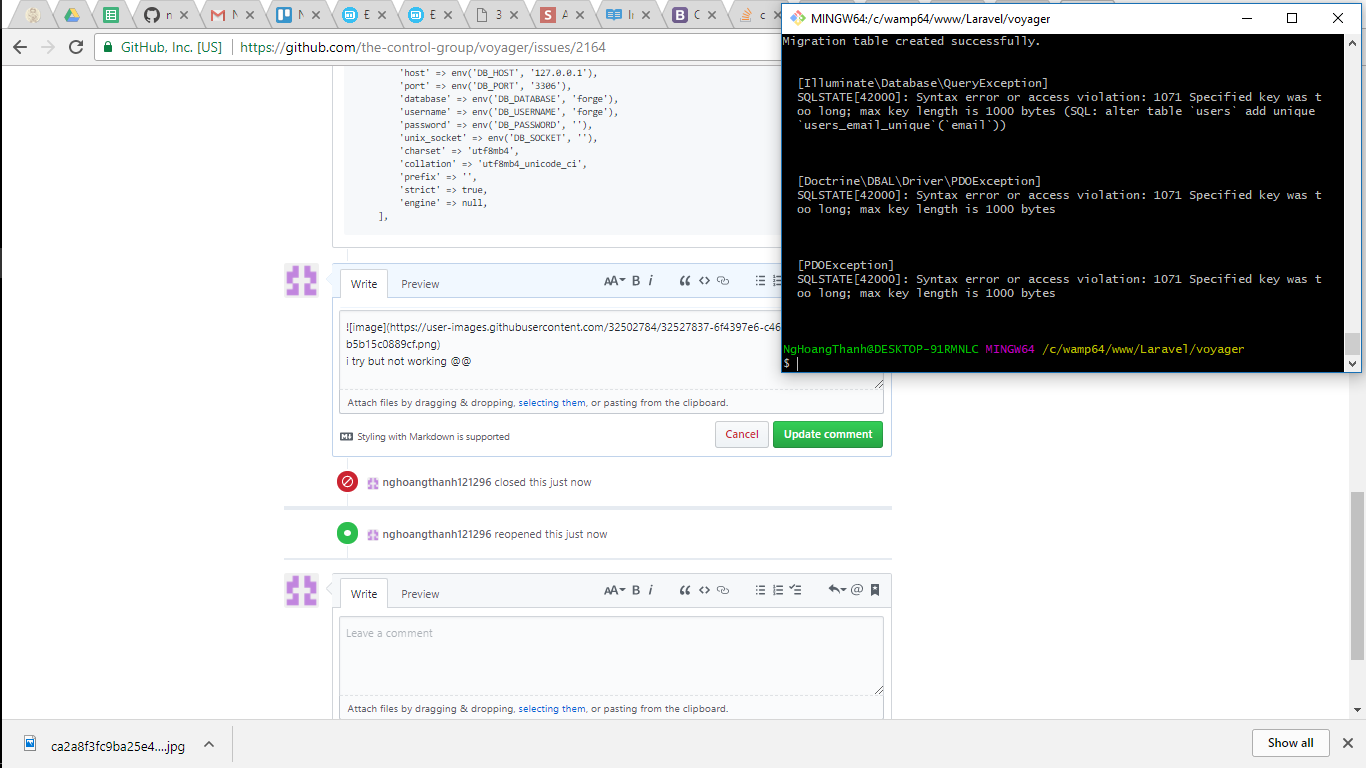Image resolution: width=1366 pixels, height=768 pixels.
Task: Insert a quote in the comment being edited
Action: coord(685,280)
